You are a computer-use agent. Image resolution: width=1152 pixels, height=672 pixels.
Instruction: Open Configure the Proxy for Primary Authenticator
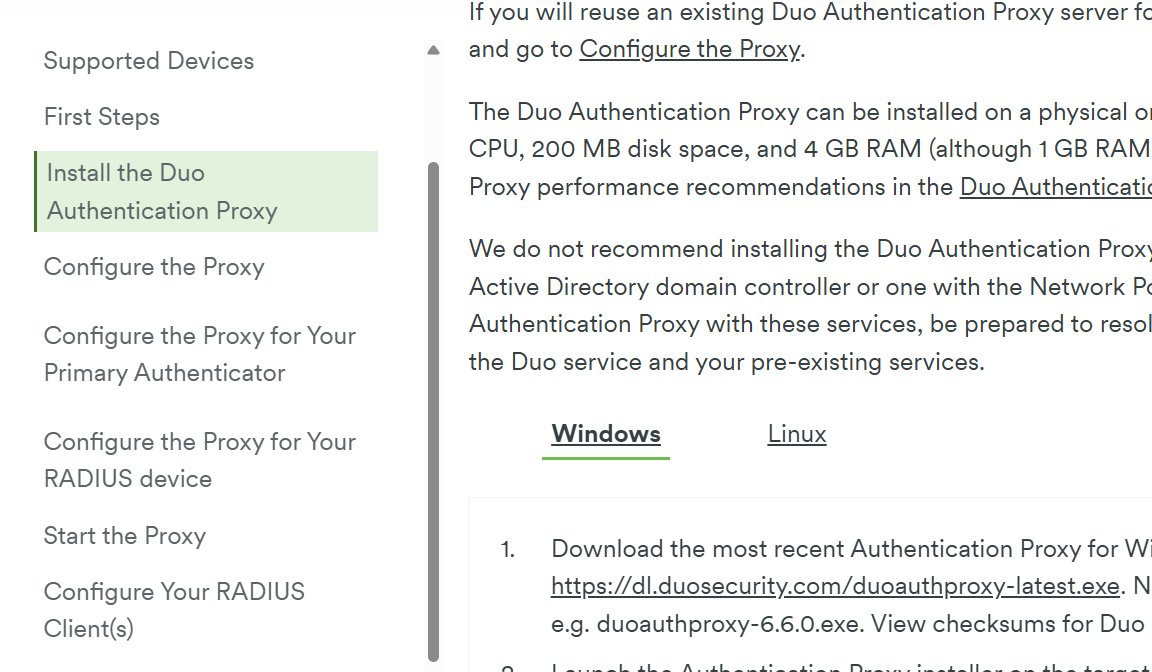tap(200, 354)
